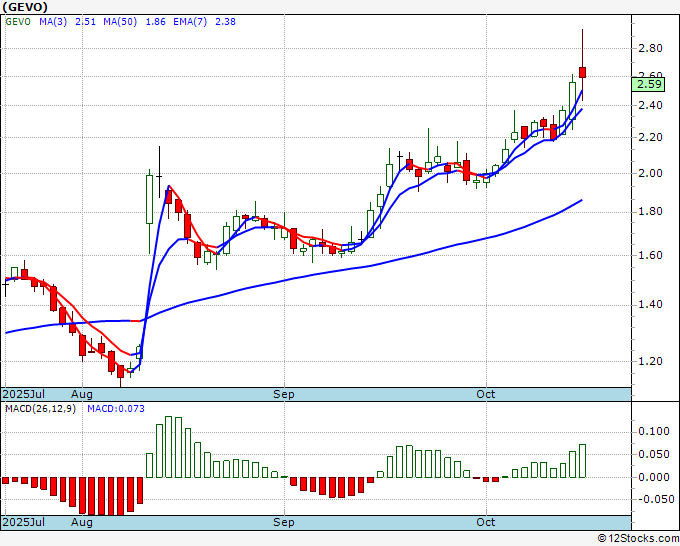Click 2025Jul on the MACD panel time axis
Viewport: 680px width, 546px height.
coord(24,522)
